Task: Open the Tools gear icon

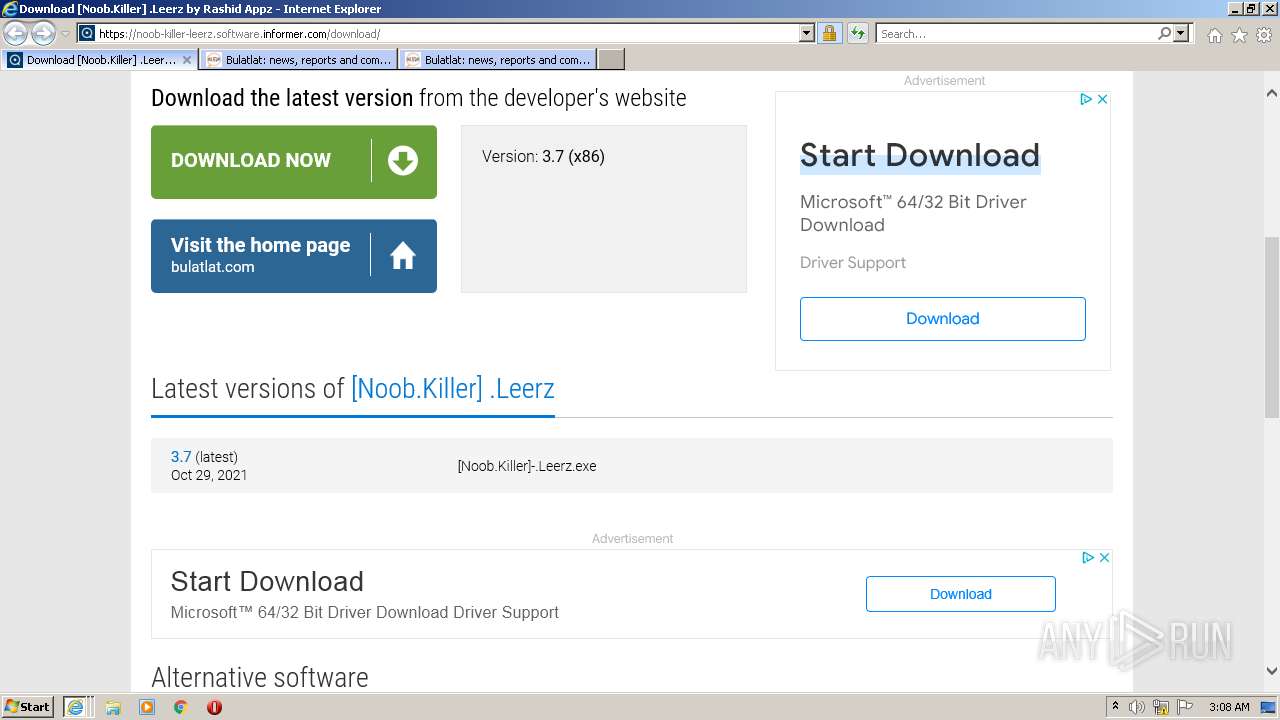Action: (1264, 35)
